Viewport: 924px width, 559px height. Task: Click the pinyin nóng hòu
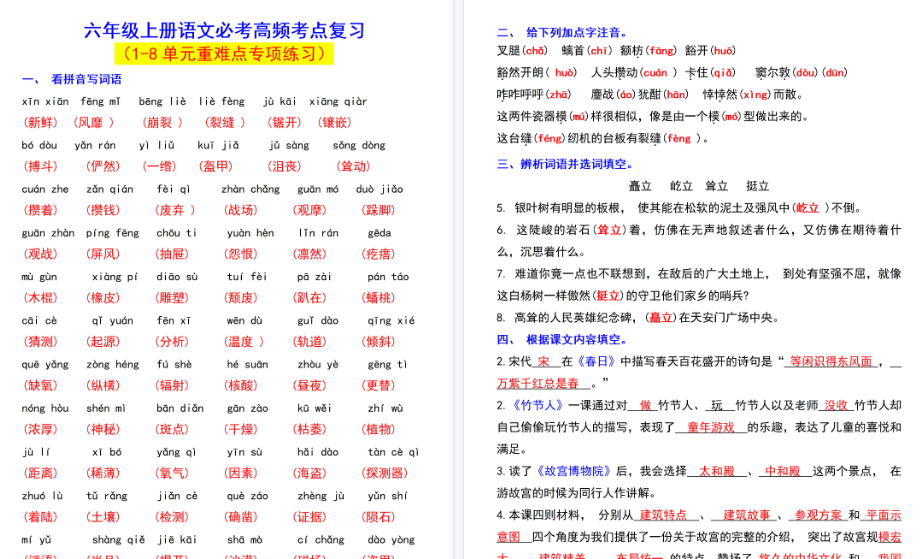45,408
